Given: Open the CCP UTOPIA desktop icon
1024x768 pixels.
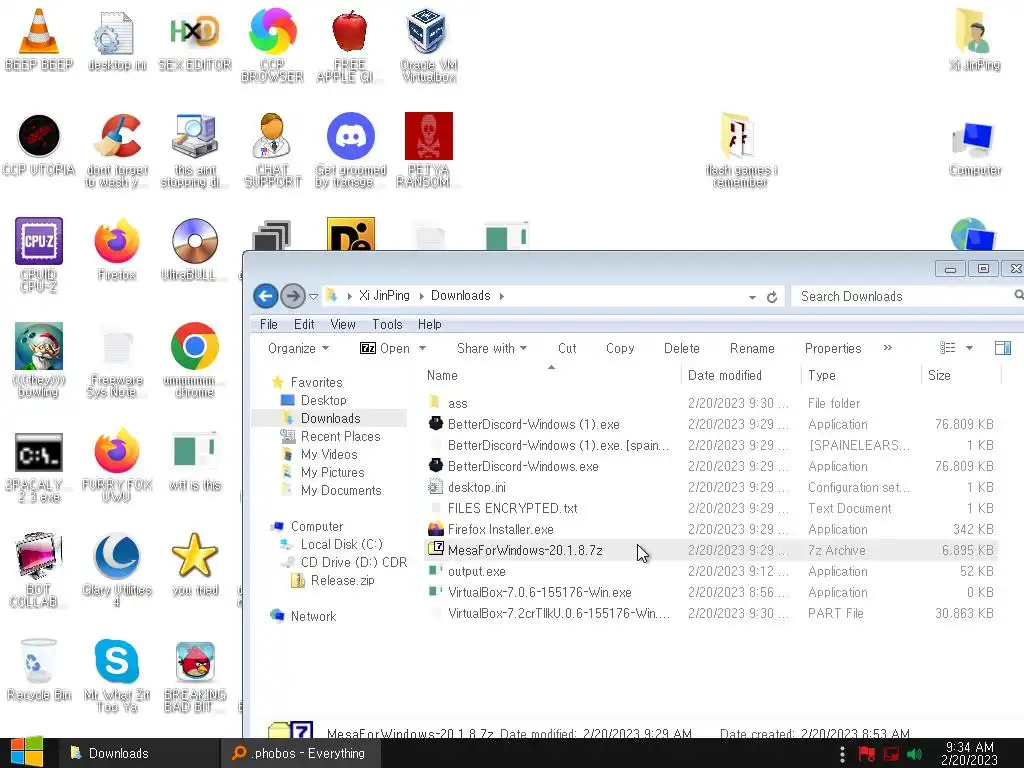Looking at the screenshot, I should point(39,145).
